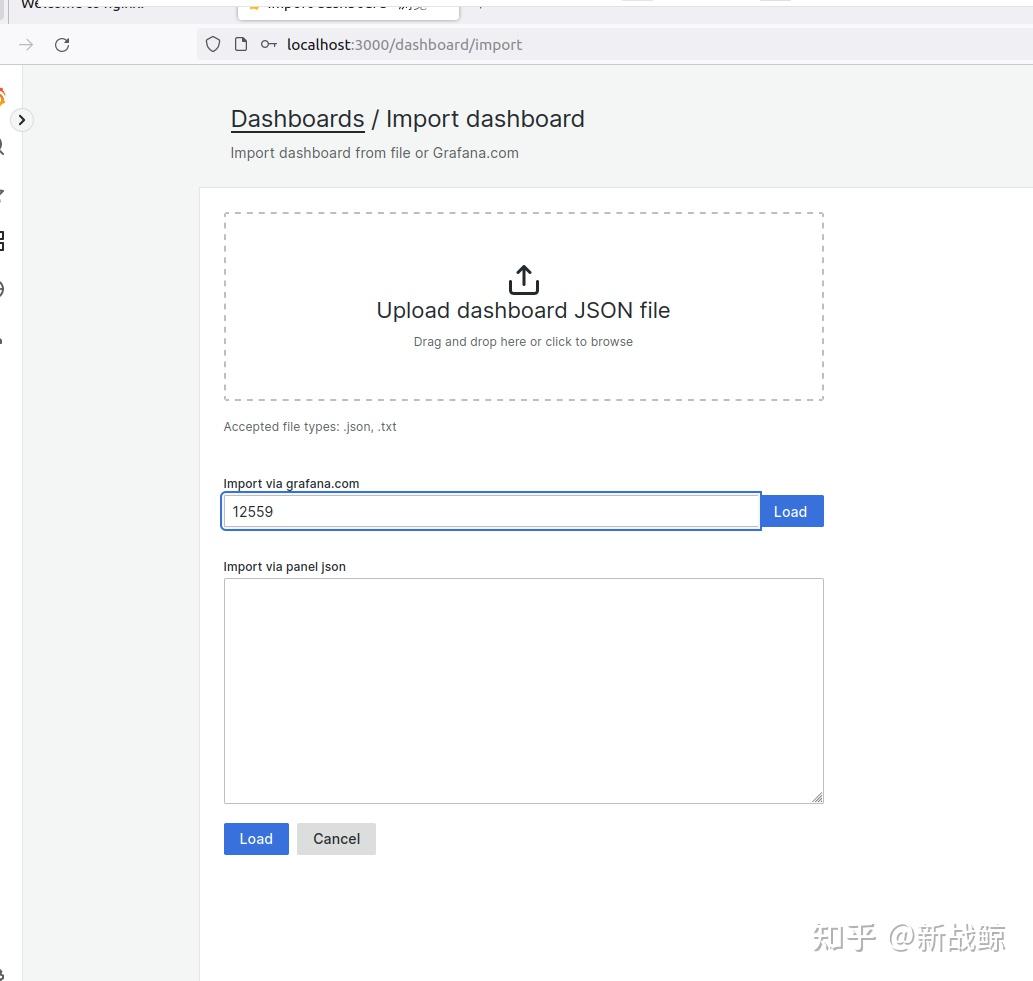Click inside the 'Import via panel json' textarea
The width and height of the screenshot is (1033, 981).
[523, 690]
